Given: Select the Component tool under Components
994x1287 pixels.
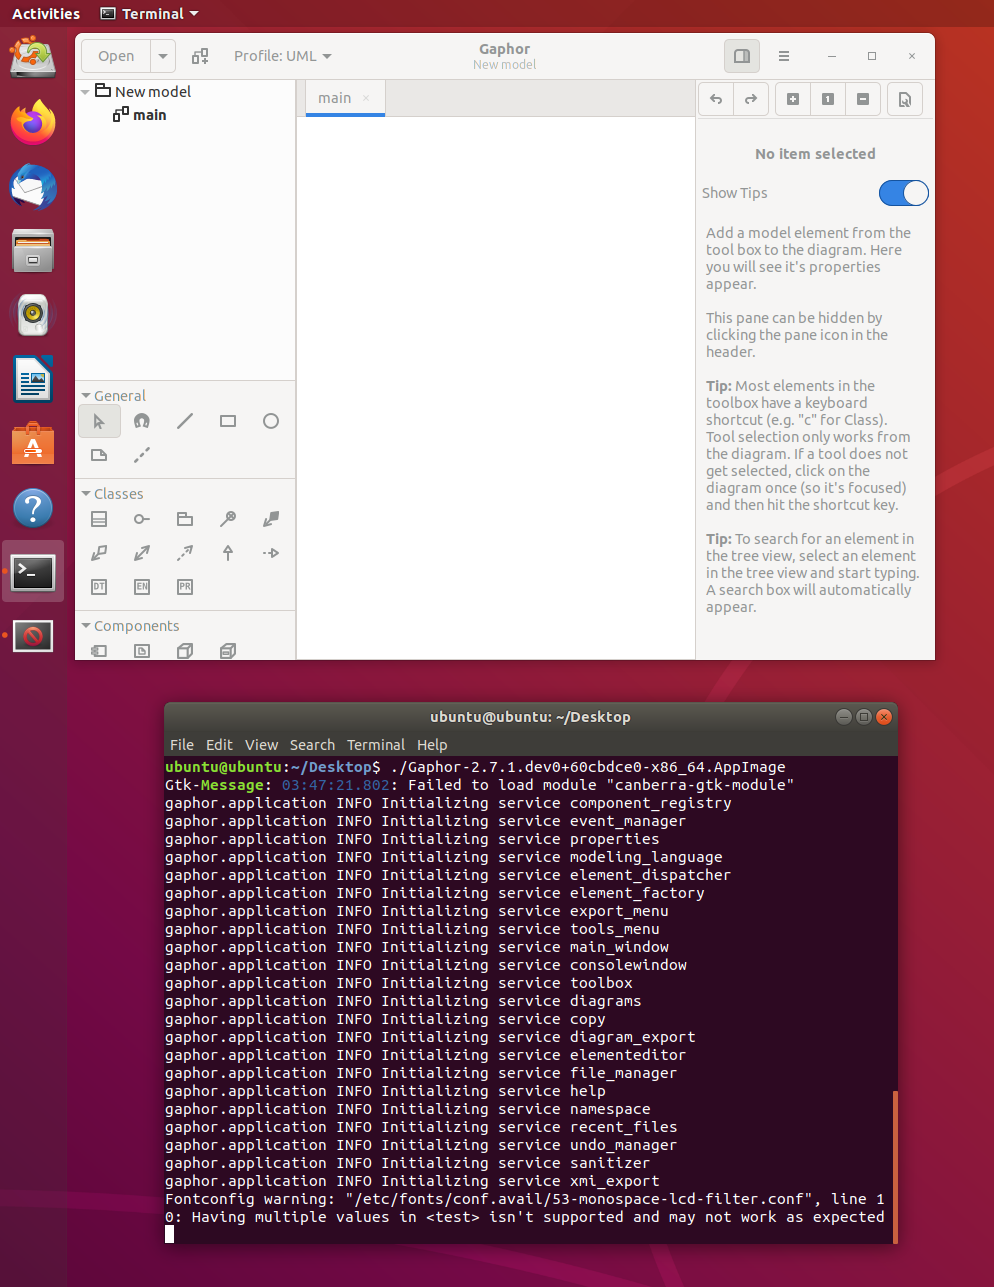Looking at the screenshot, I should (99, 651).
